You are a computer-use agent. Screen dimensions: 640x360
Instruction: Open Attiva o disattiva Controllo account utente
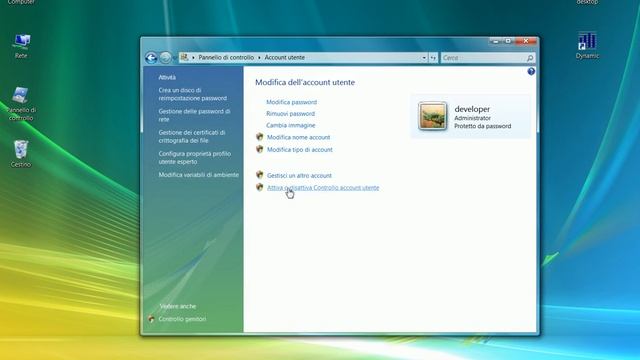tap(323, 188)
